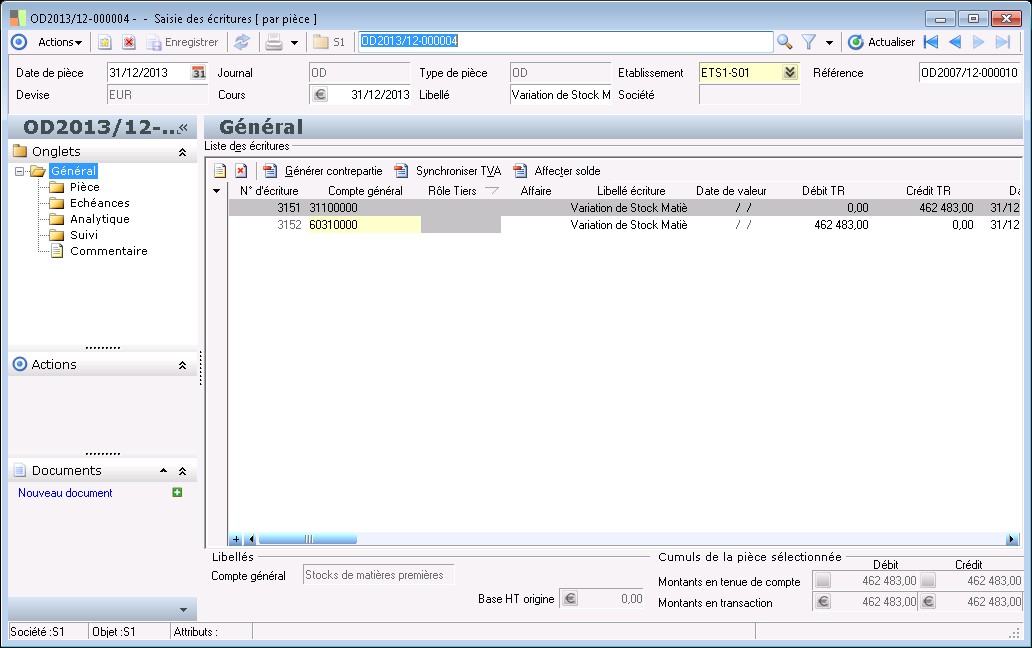Click the Enregistrer save button

click(182, 42)
